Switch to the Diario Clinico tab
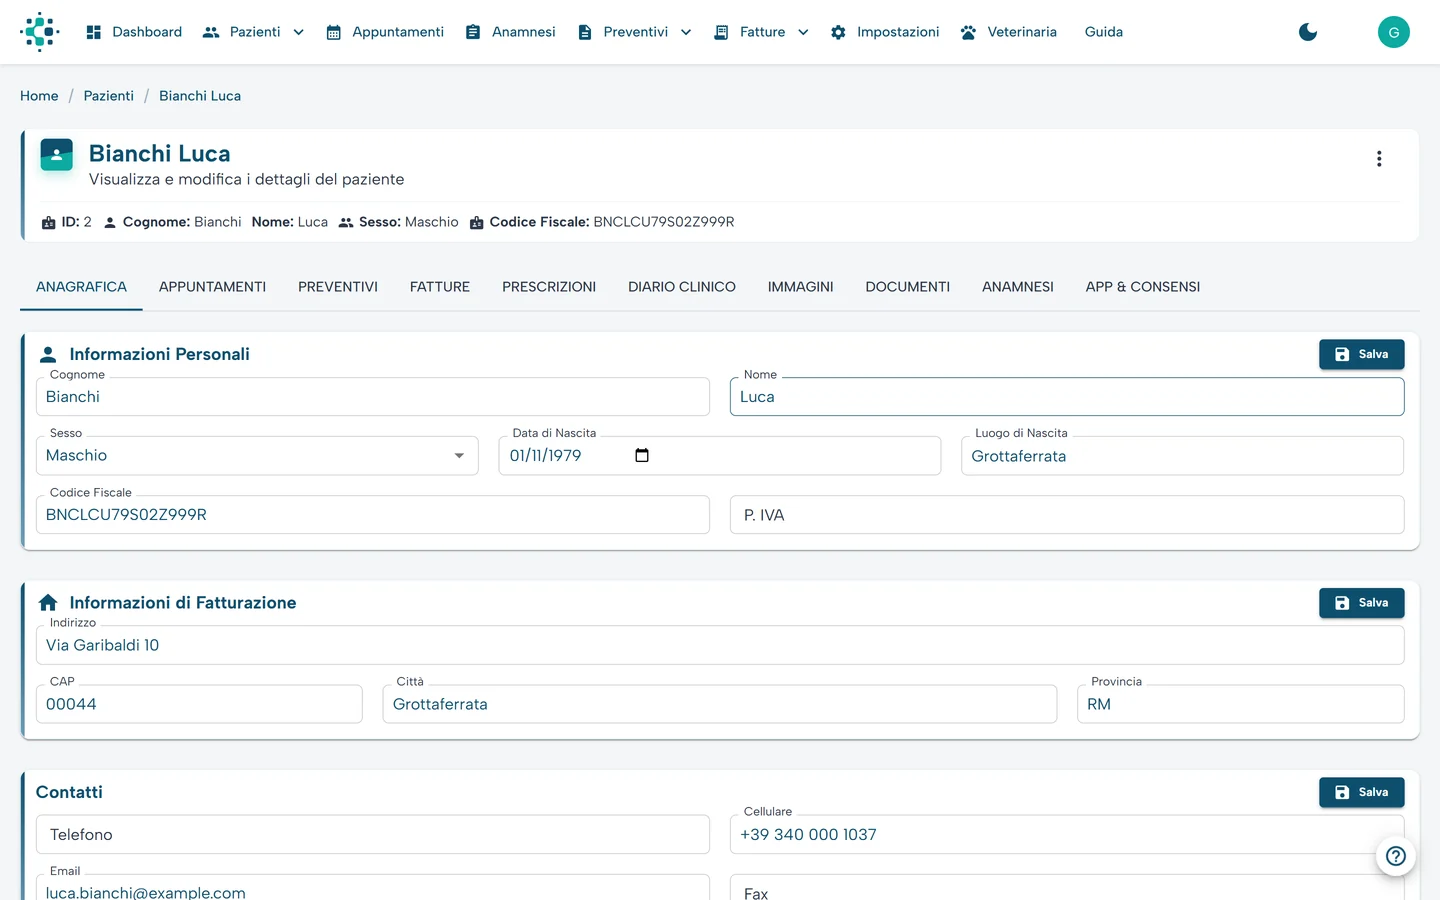Image resolution: width=1440 pixels, height=900 pixels. pyautogui.click(x=682, y=287)
